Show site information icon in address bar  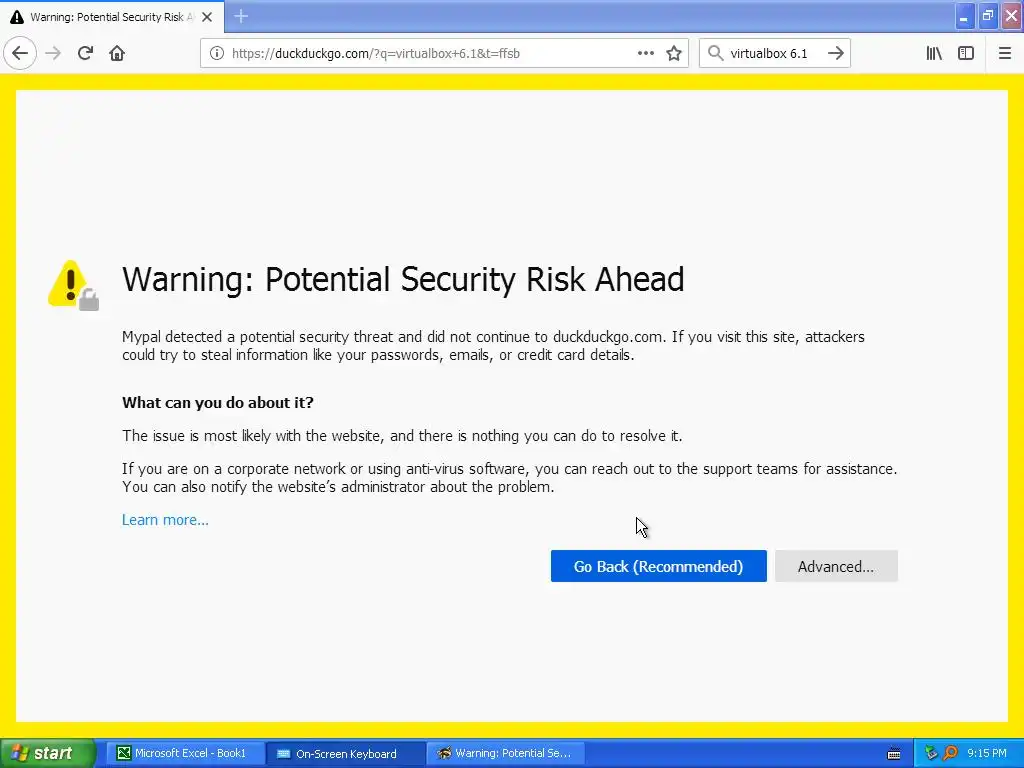(217, 54)
